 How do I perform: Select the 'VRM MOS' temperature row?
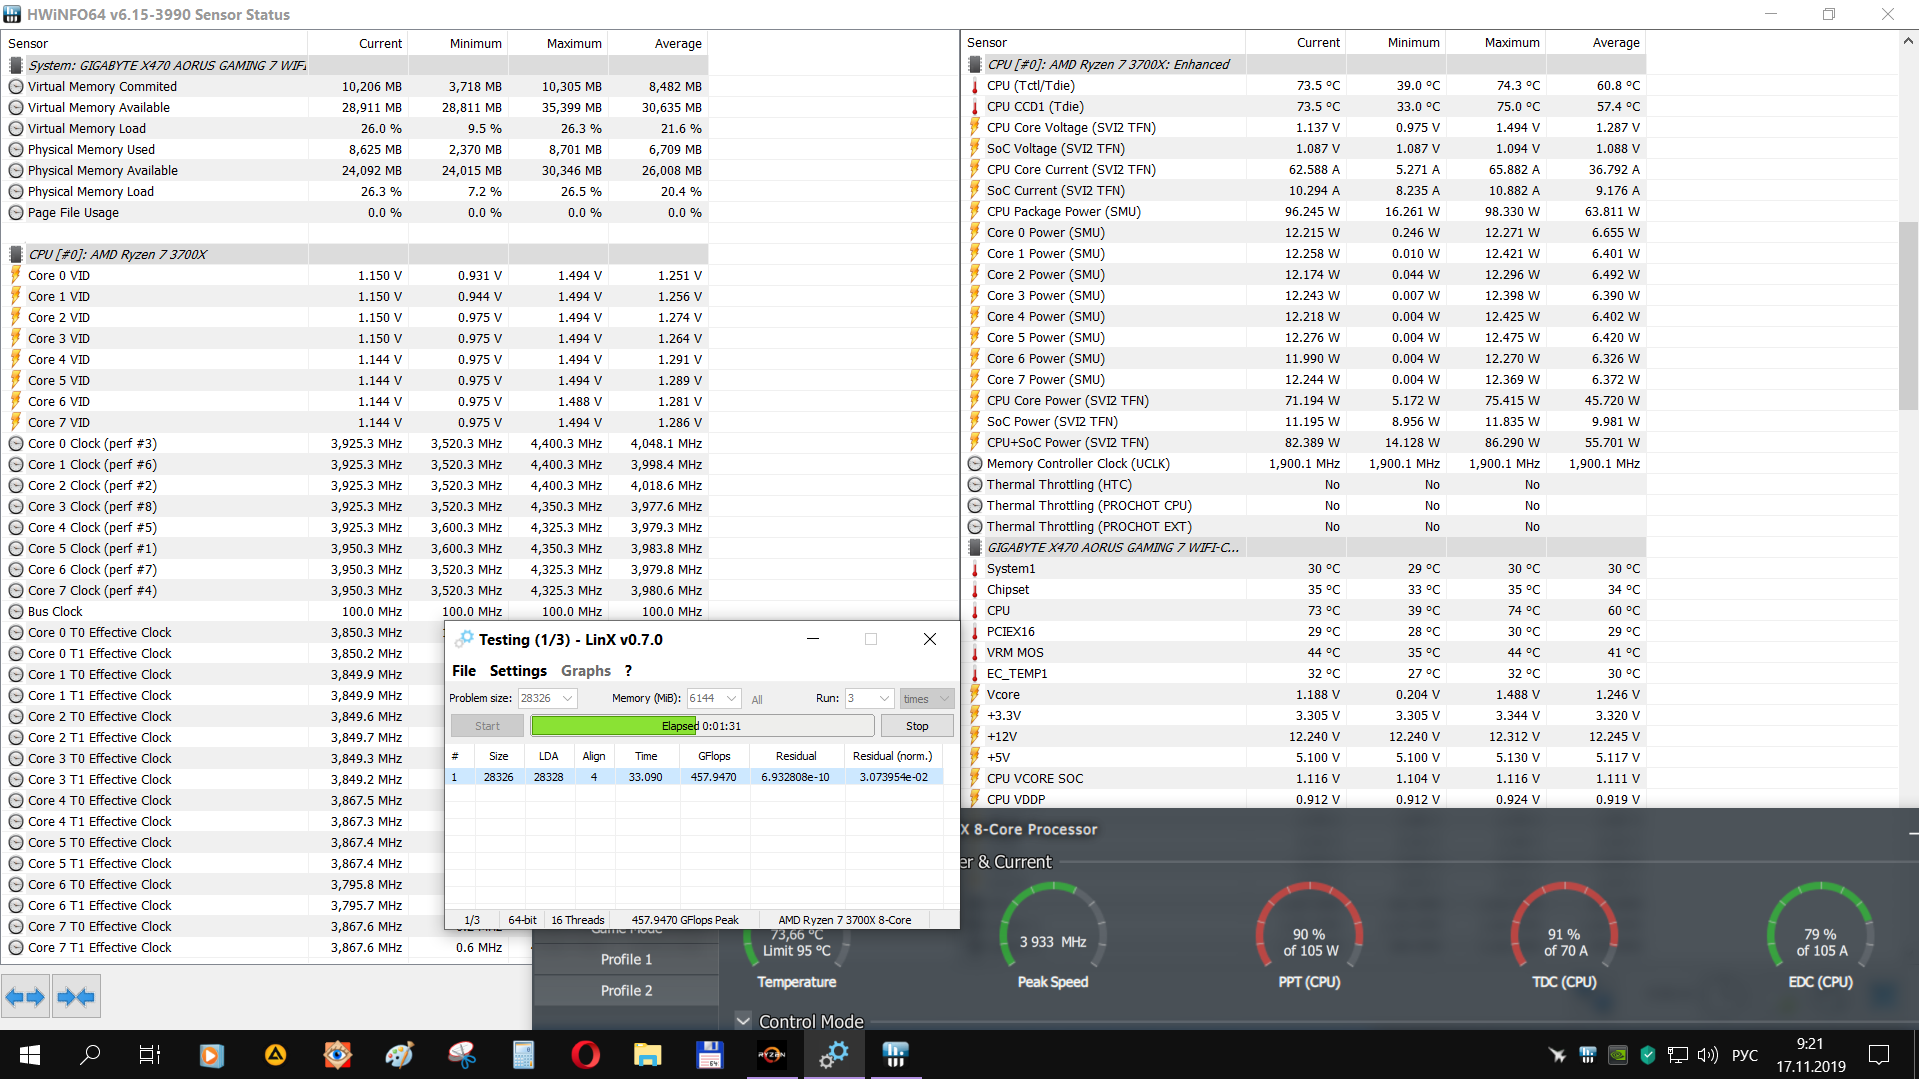(1304, 653)
